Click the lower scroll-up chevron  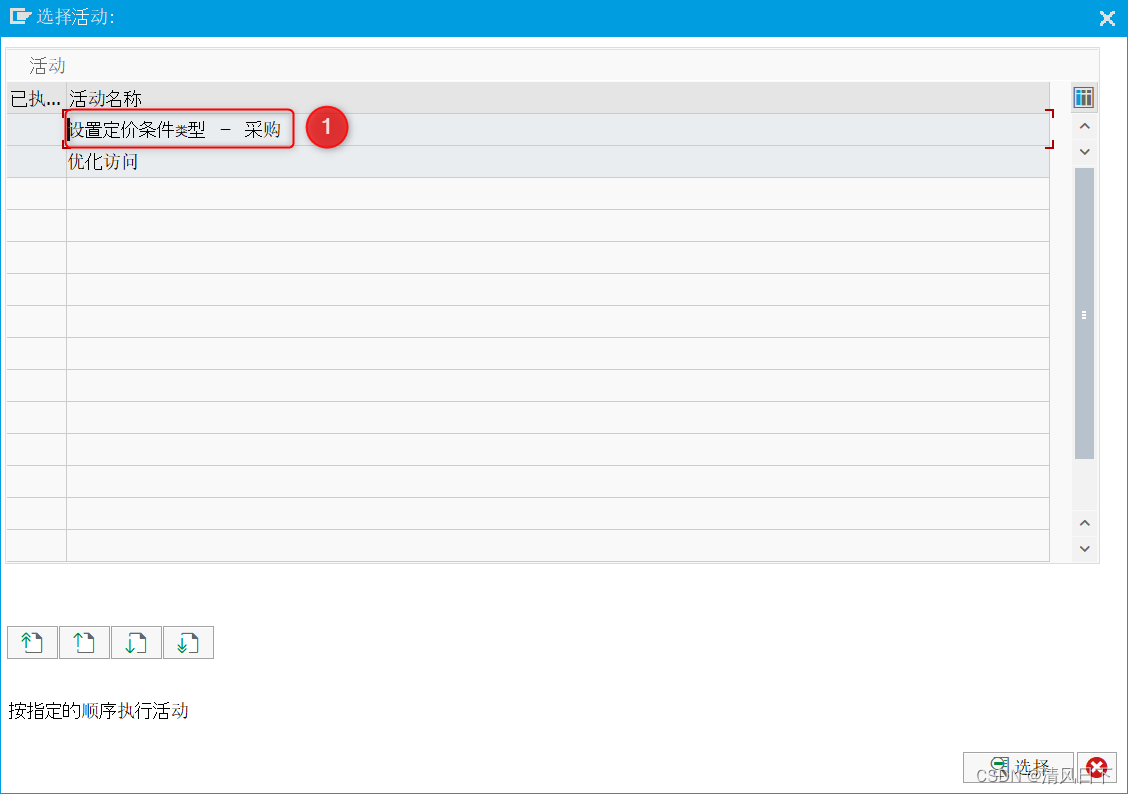(x=1085, y=523)
